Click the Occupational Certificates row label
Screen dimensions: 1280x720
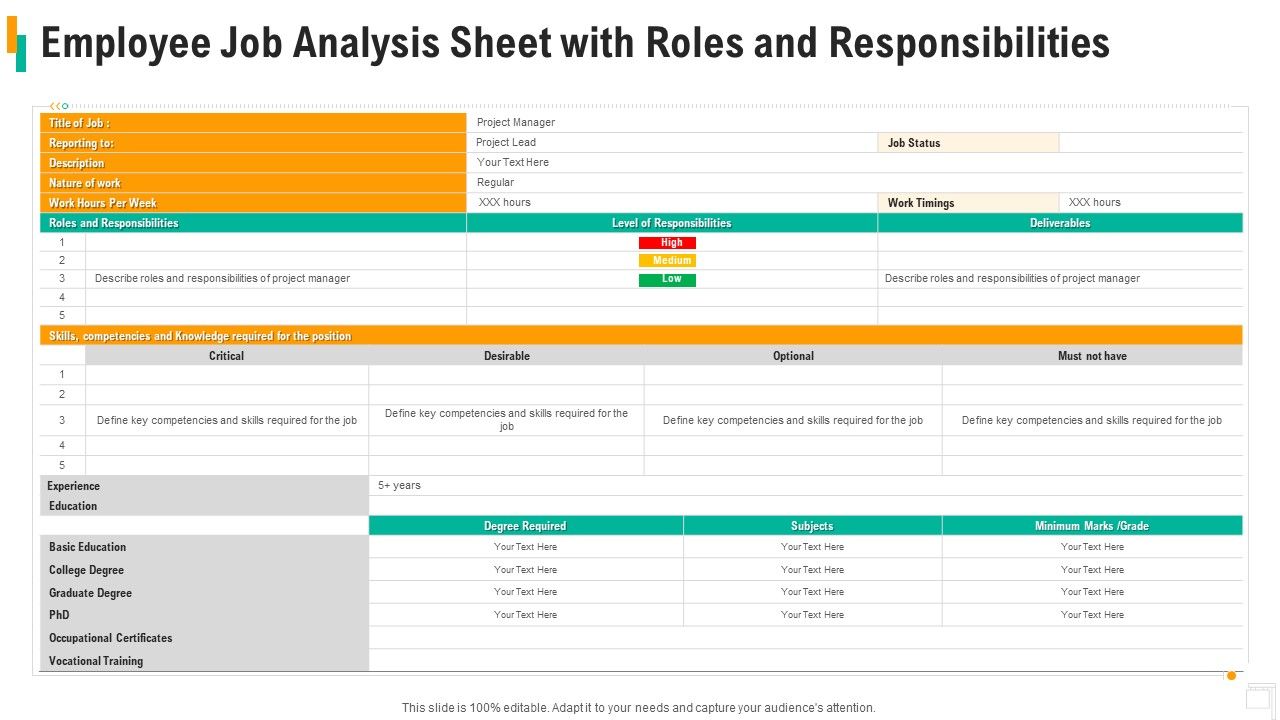[204, 638]
